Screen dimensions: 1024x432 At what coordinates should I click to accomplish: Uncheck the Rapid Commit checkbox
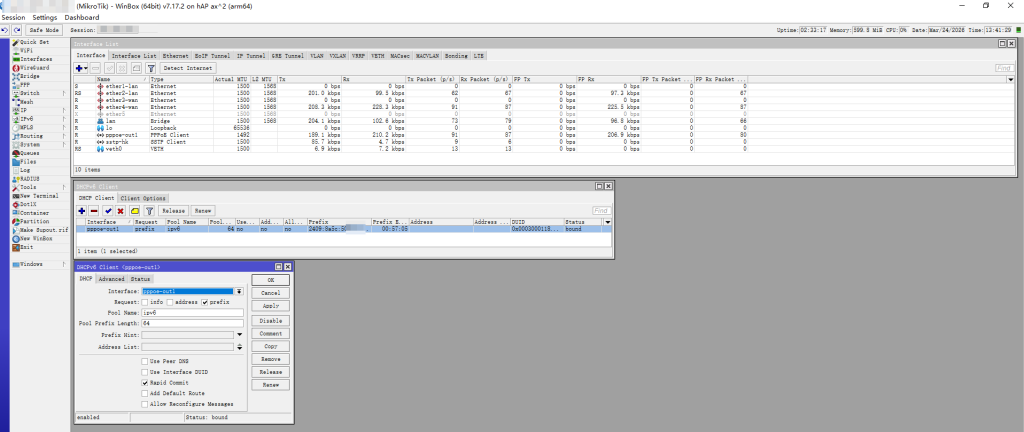[145, 382]
